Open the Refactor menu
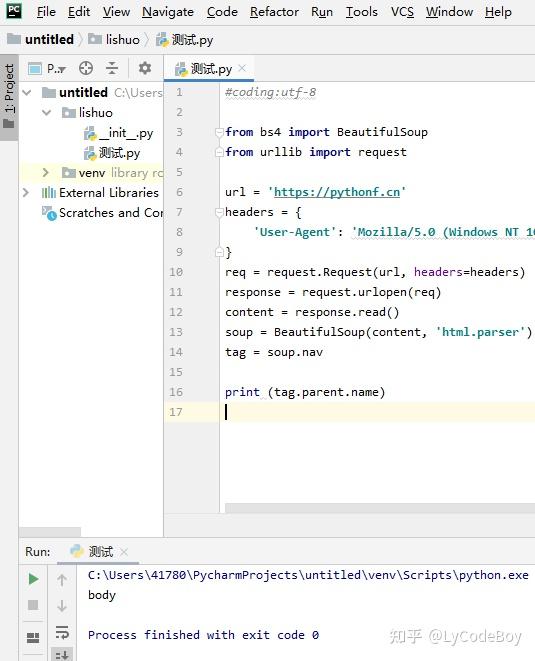 click(x=274, y=12)
